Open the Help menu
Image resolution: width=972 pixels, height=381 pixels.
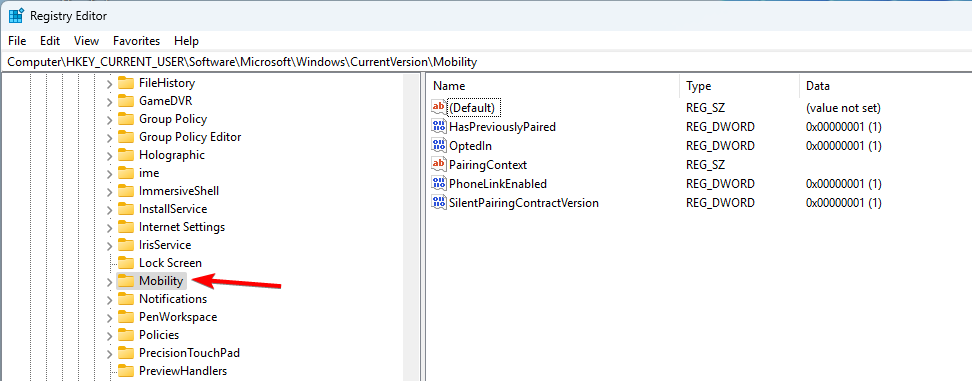(x=186, y=41)
